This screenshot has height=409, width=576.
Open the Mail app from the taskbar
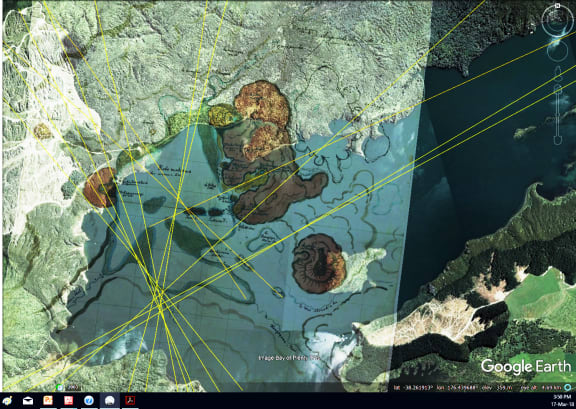click(x=28, y=401)
